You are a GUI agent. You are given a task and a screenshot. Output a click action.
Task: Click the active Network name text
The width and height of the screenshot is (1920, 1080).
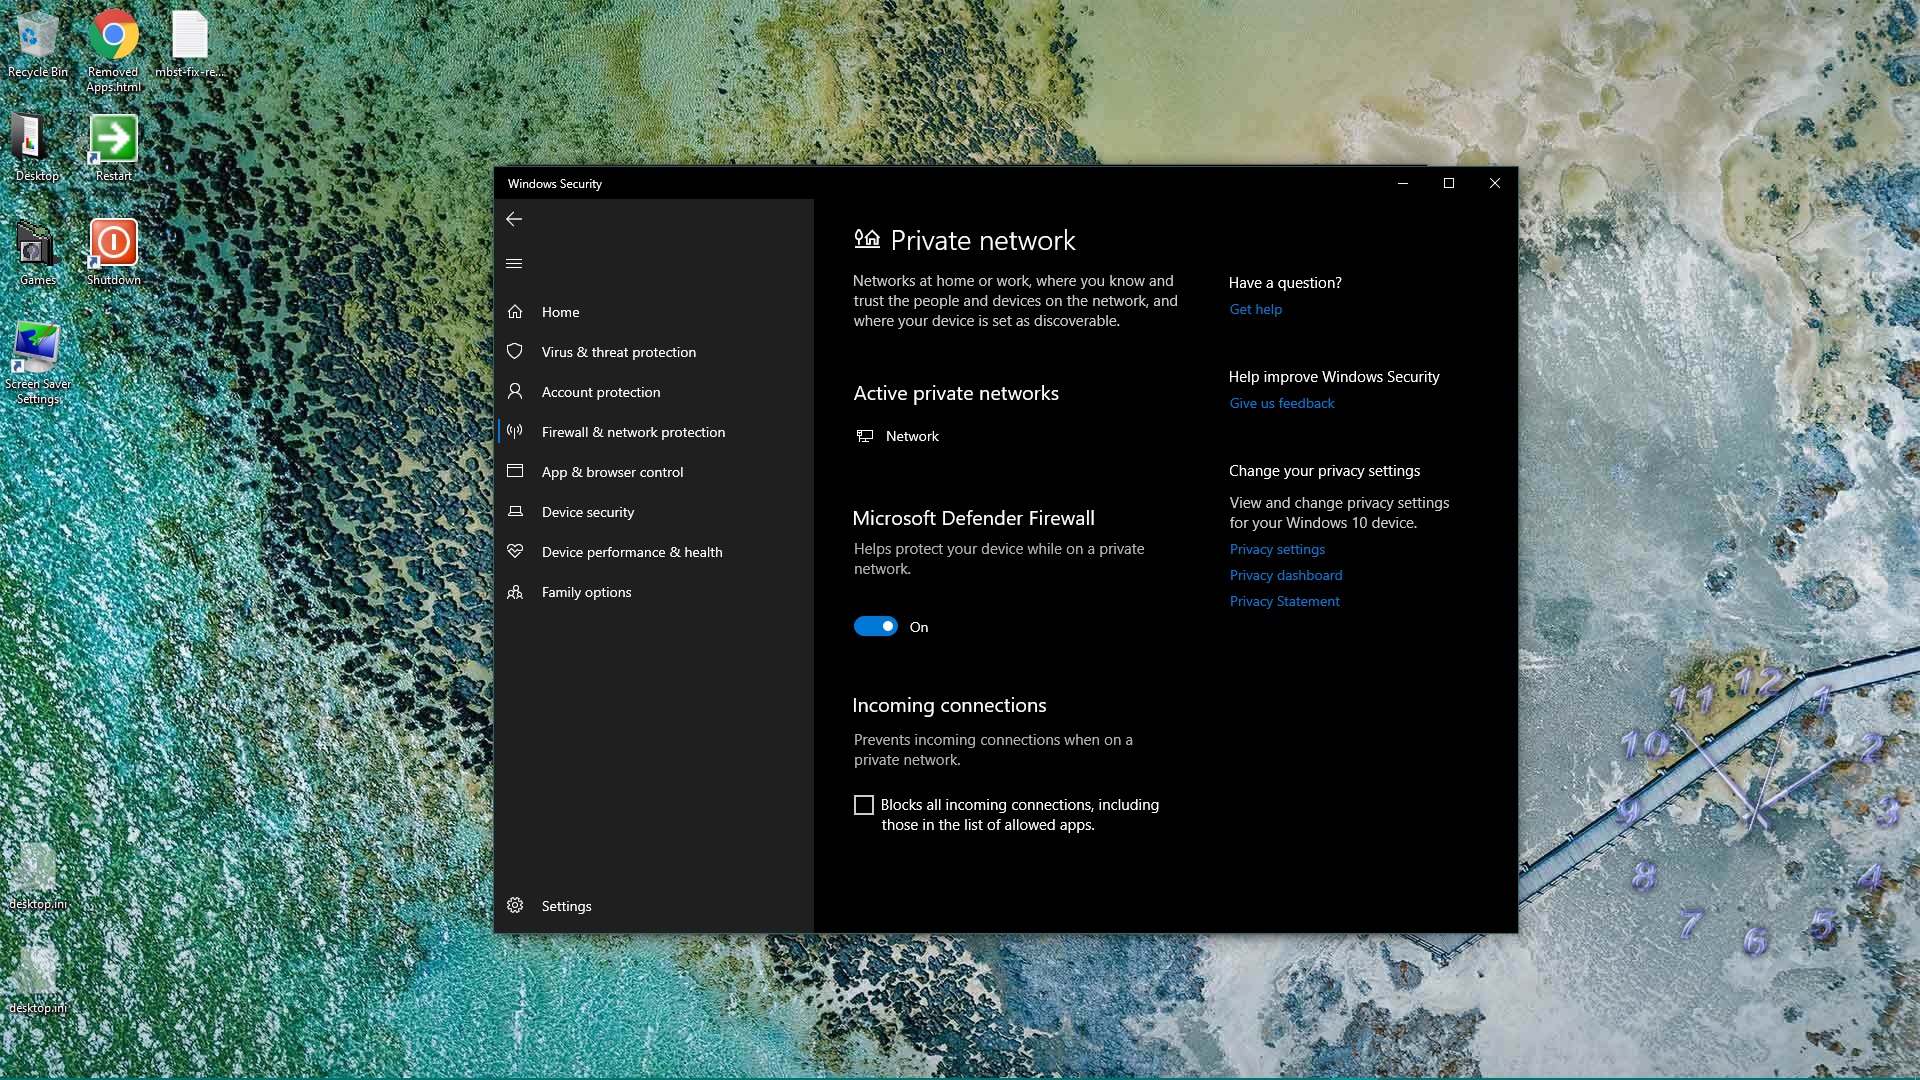[912, 436]
